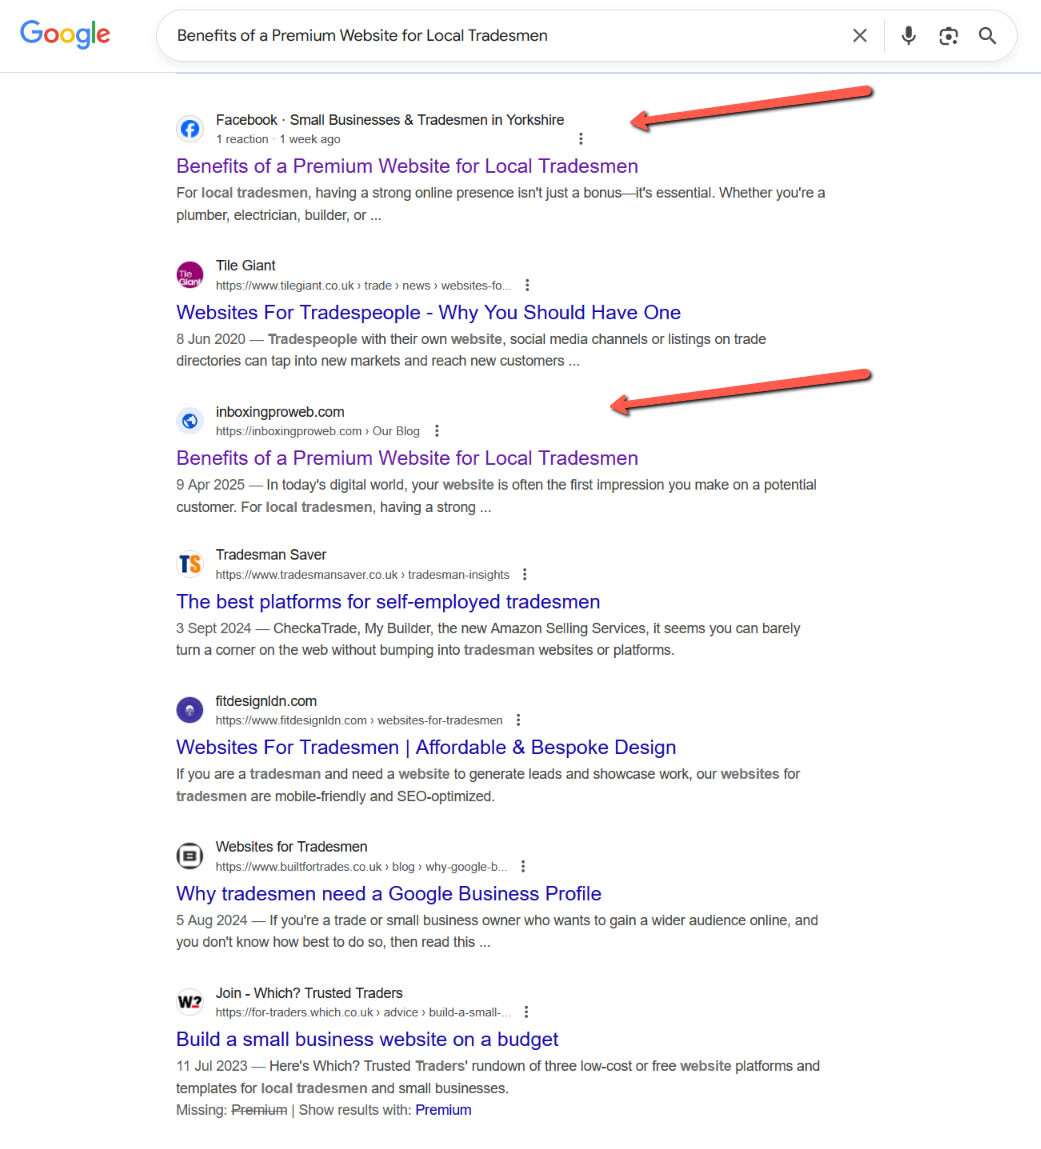
Task: Click fitdesignldn.com › websites-for-tradesmen breadcrumb
Action: 359,720
